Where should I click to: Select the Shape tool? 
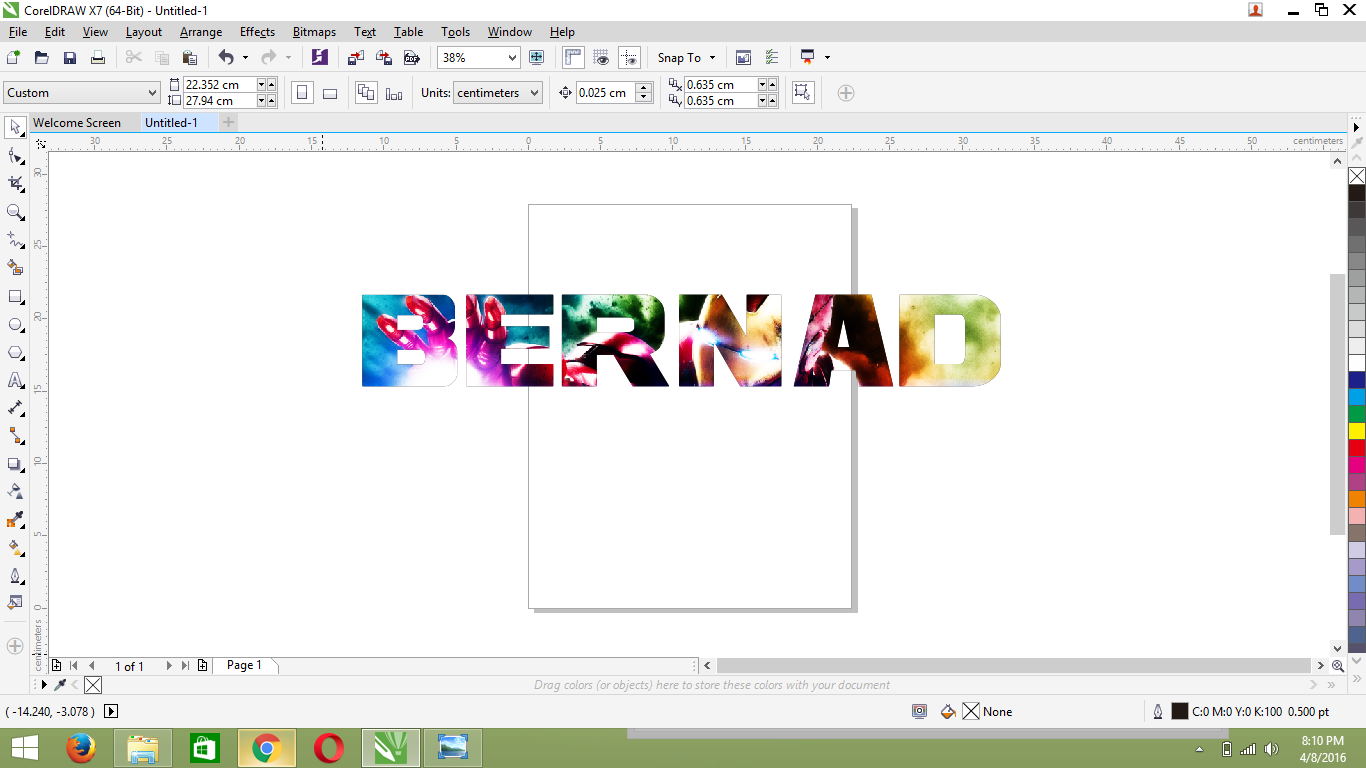point(14,156)
